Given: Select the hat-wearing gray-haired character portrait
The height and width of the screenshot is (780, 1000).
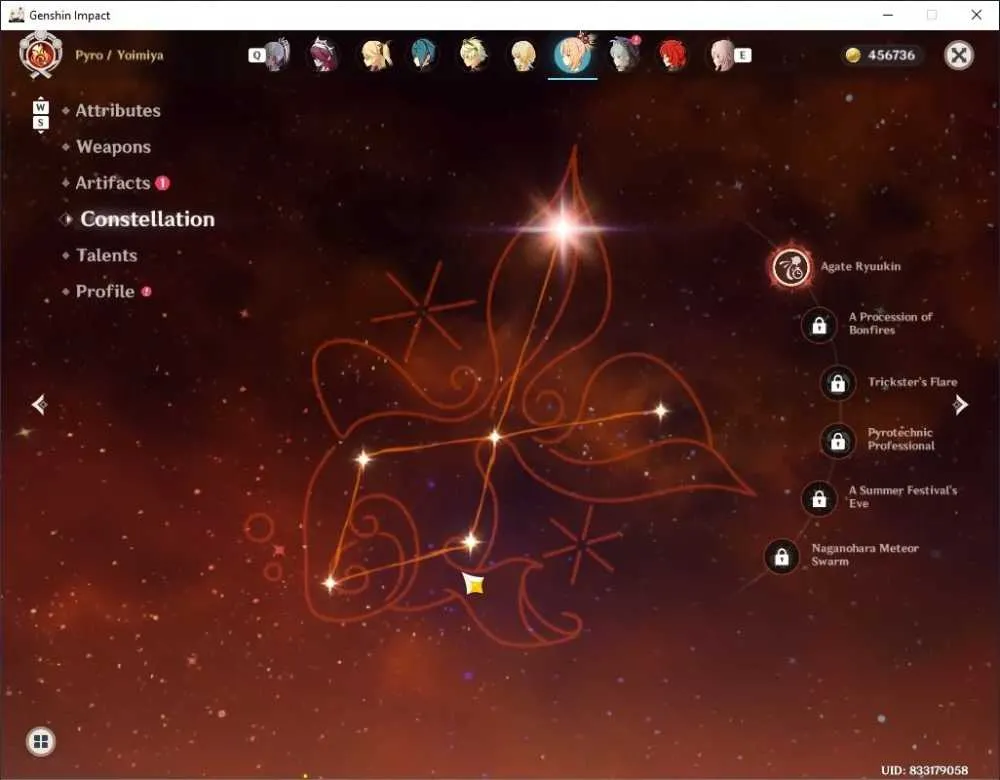Looking at the screenshot, I should pos(624,54).
